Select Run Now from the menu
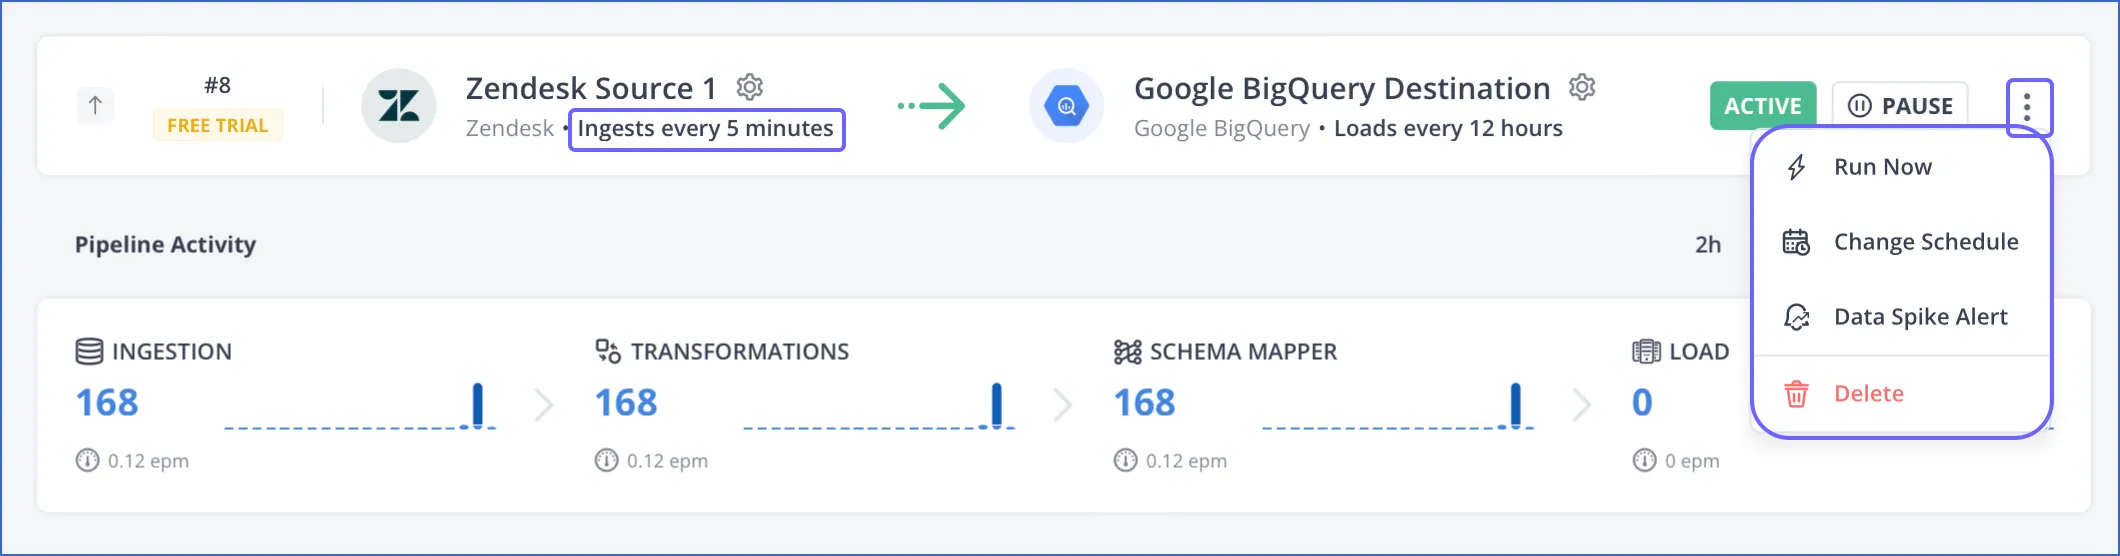This screenshot has height=556, width=2120. 1882,167
